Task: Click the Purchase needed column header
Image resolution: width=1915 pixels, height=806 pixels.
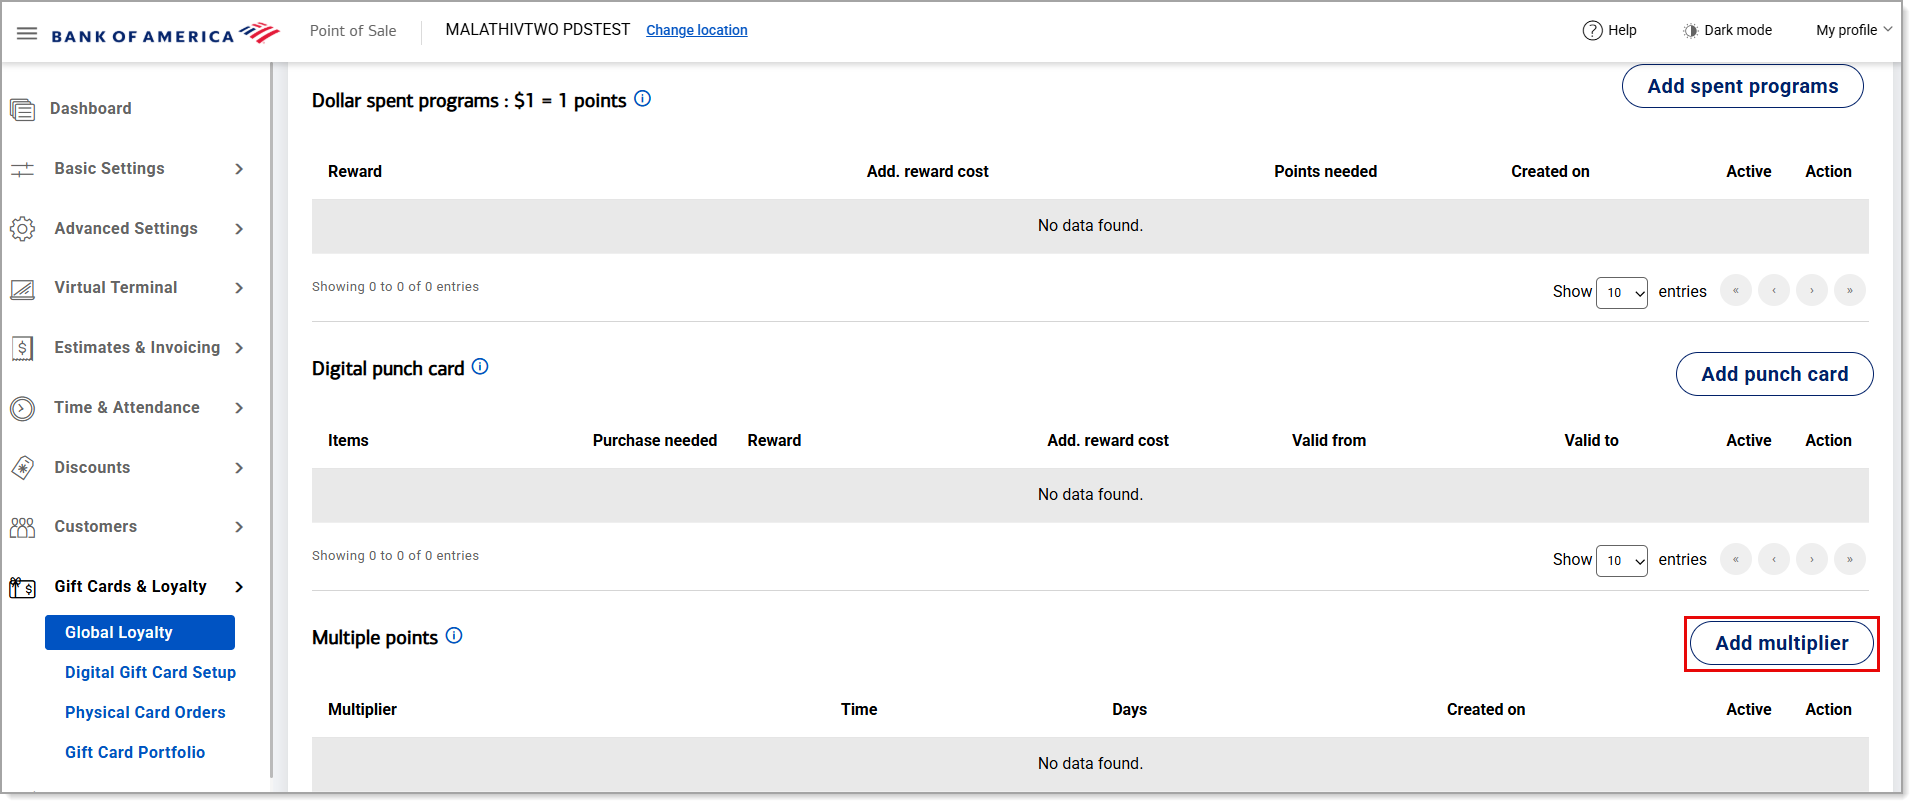Action: coord(655,440)
